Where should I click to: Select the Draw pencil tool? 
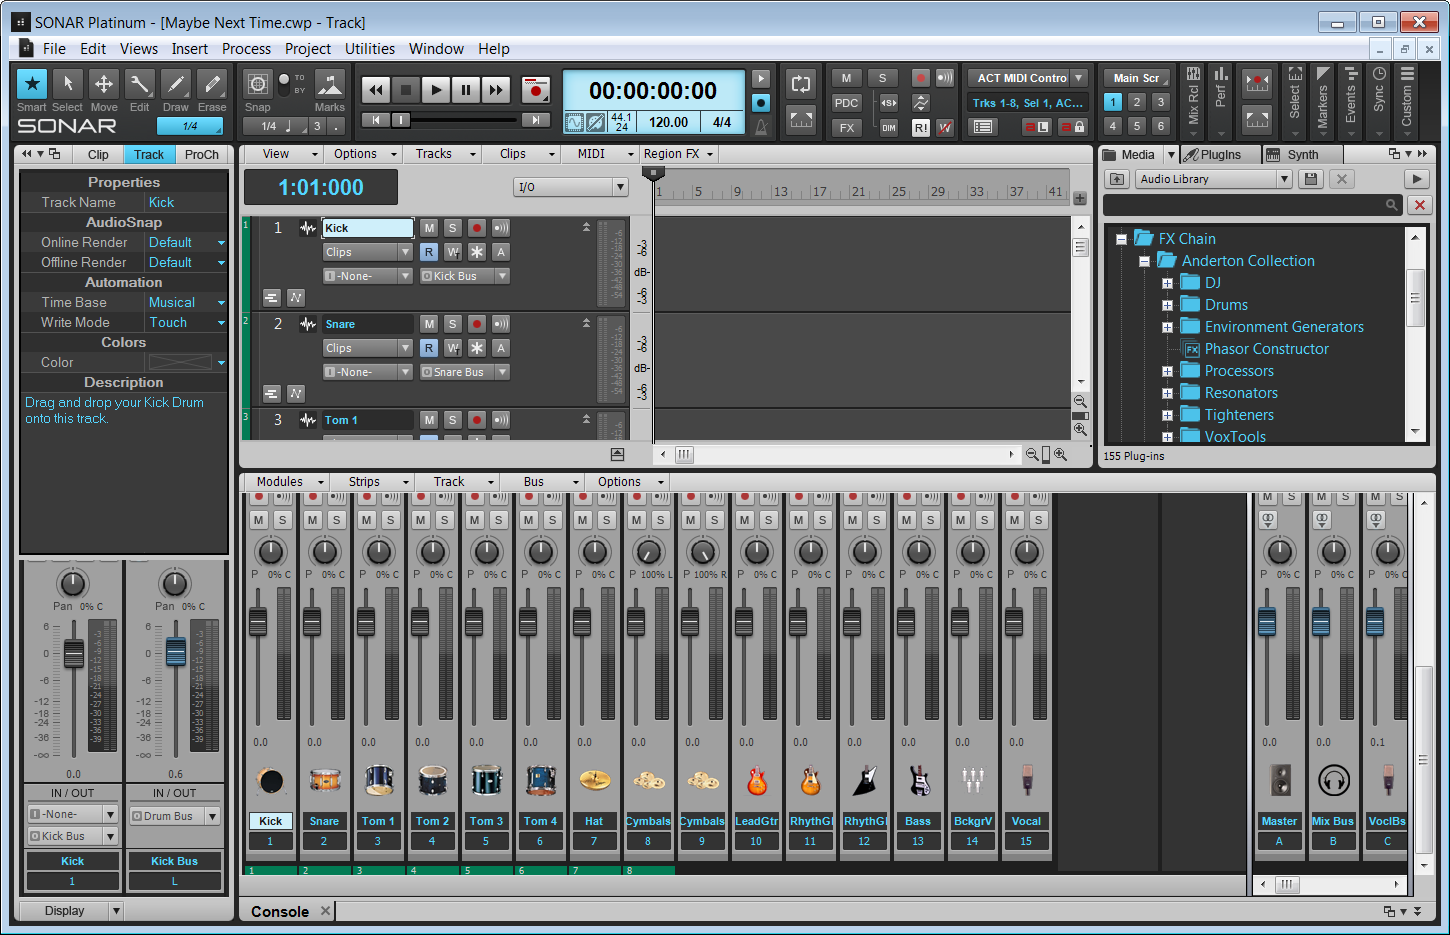coord(176,85)
